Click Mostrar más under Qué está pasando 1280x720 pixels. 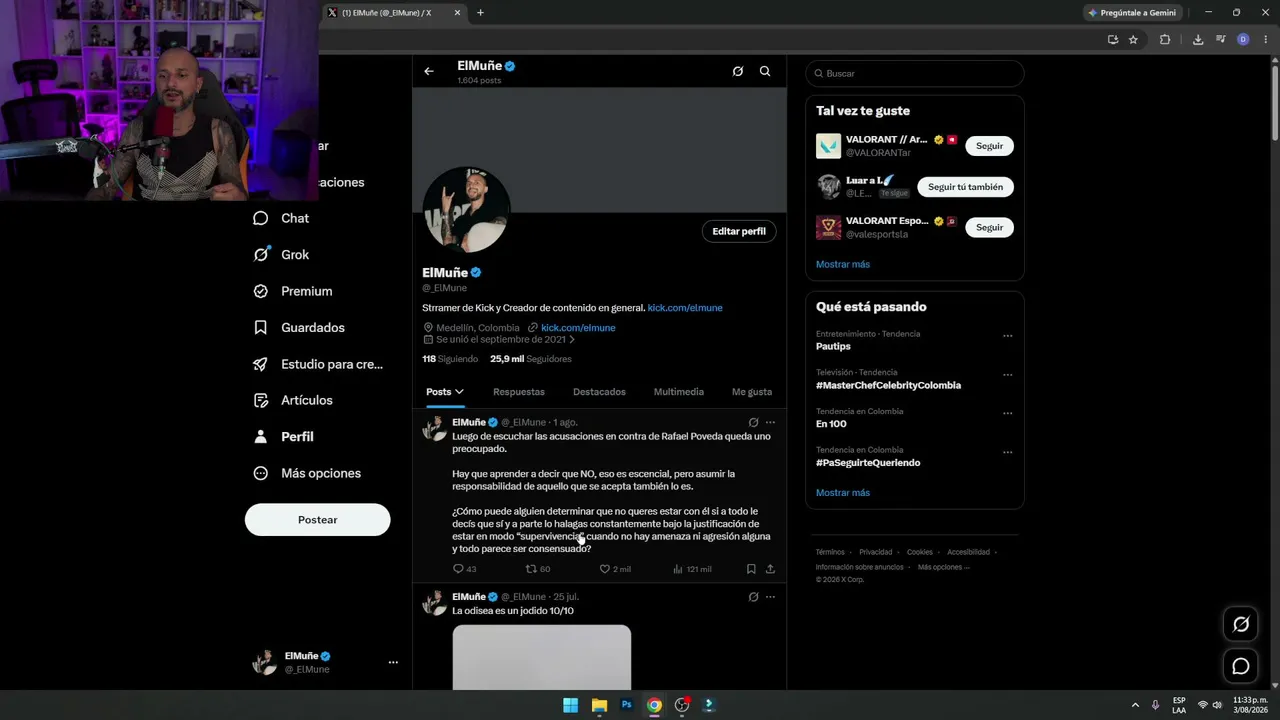(843, 493)
